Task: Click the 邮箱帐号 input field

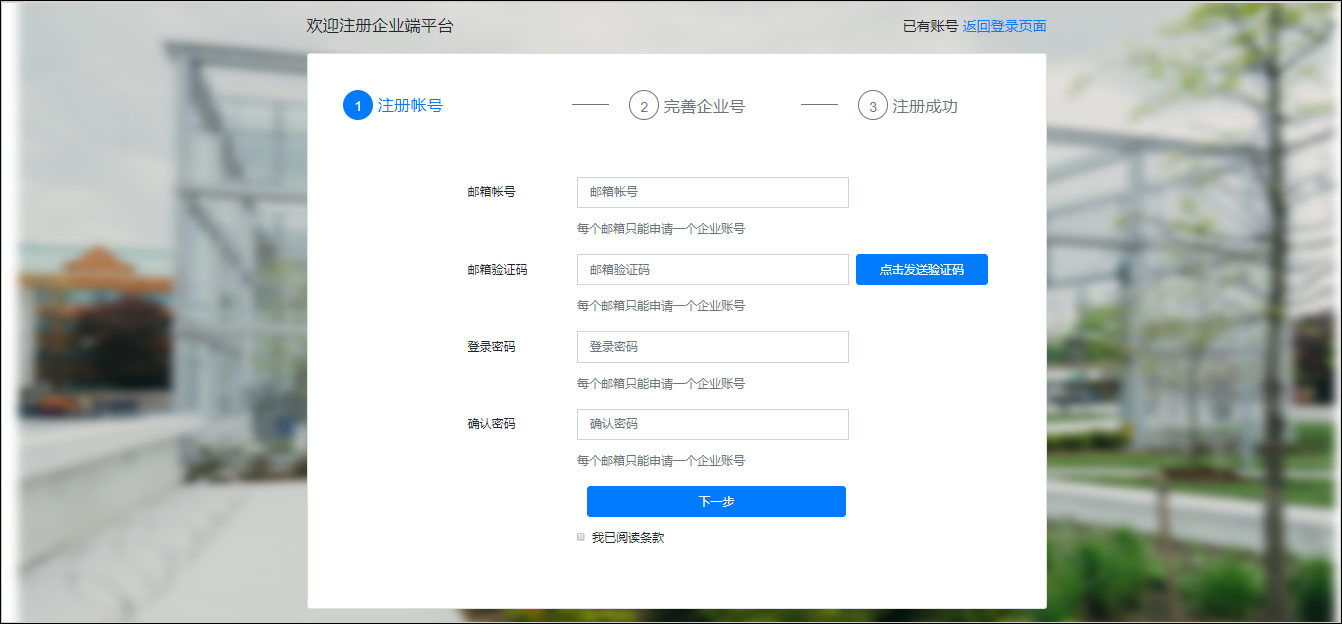Action: pos(713,192)
